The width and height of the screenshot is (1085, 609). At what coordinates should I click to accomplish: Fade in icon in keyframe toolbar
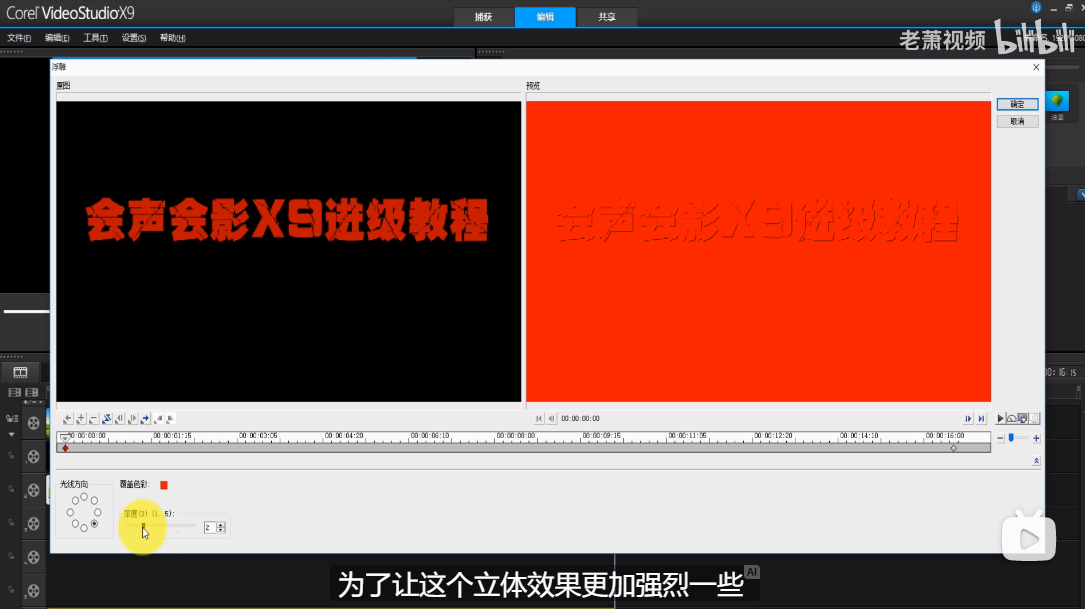coord(158,419)
